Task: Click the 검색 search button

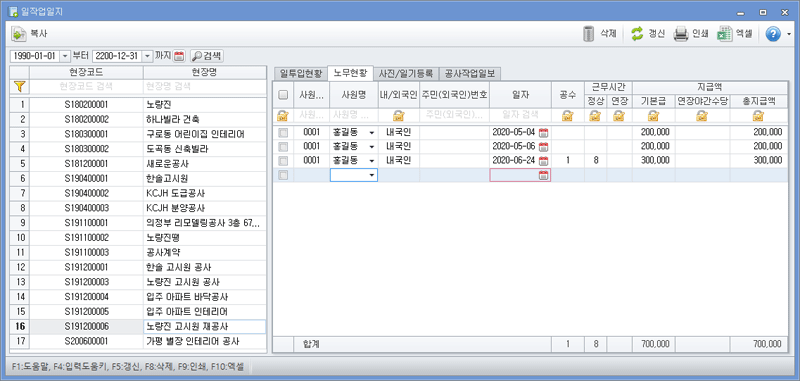Action: pos(207,56)
